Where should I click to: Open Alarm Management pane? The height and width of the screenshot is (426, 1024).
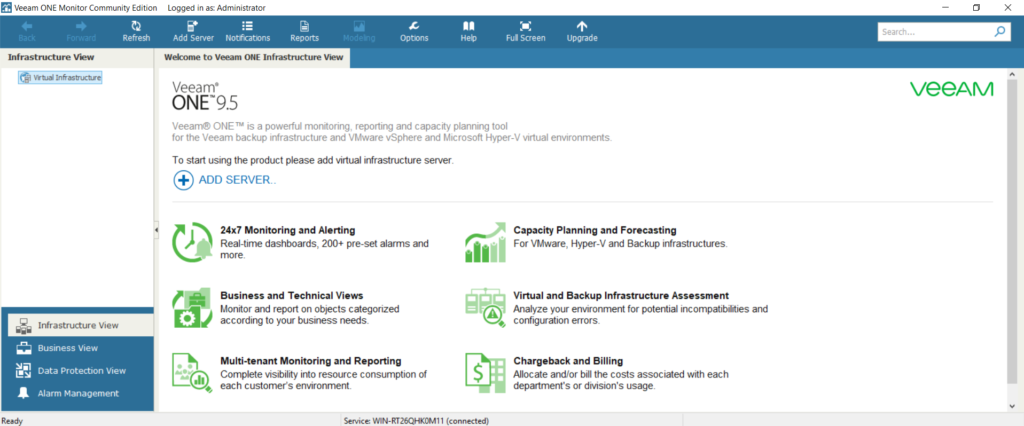pos(78,393)
